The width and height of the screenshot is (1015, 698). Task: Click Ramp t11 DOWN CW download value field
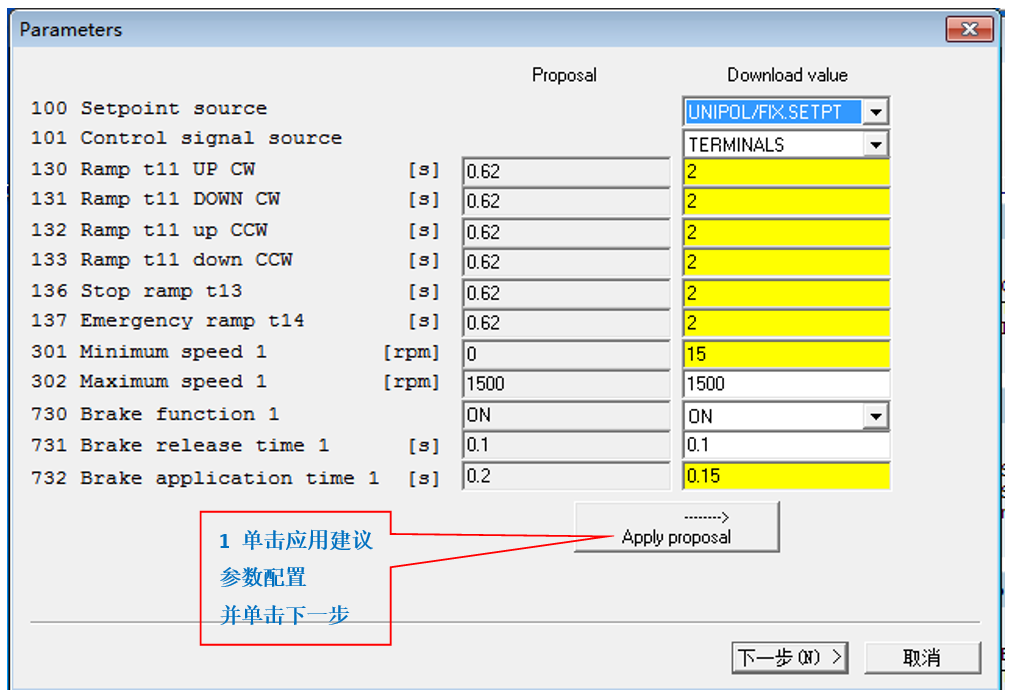pos(786,202)
